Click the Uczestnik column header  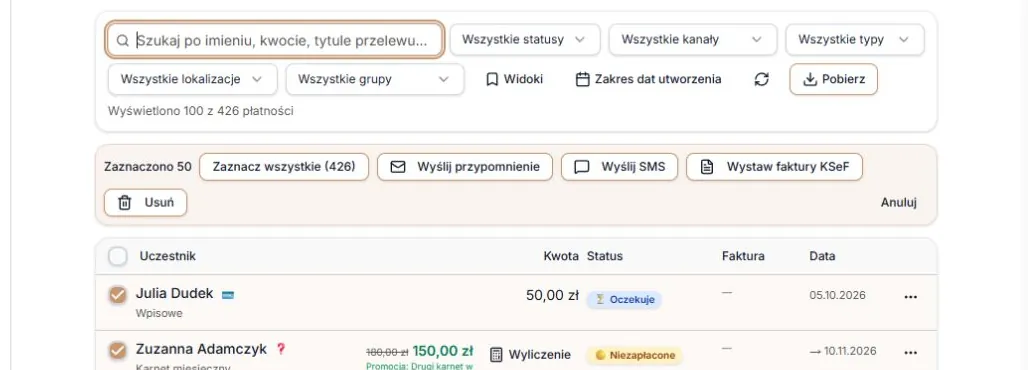coord(167,256)
